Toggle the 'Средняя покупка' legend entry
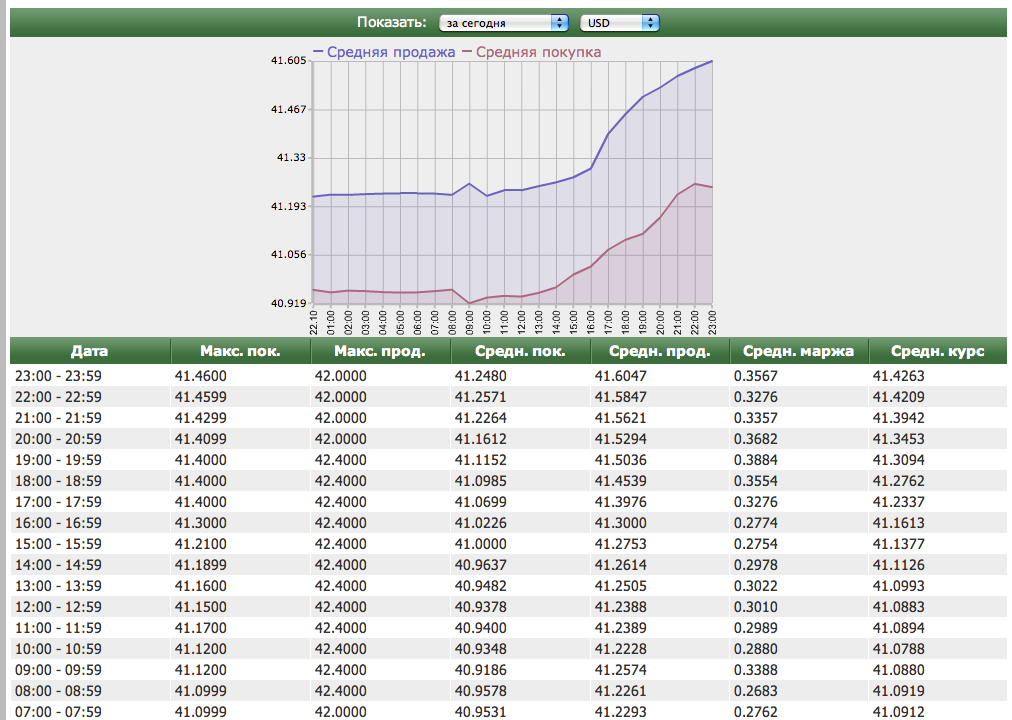This screenshot has height=720, width=1012. (538, 52)
